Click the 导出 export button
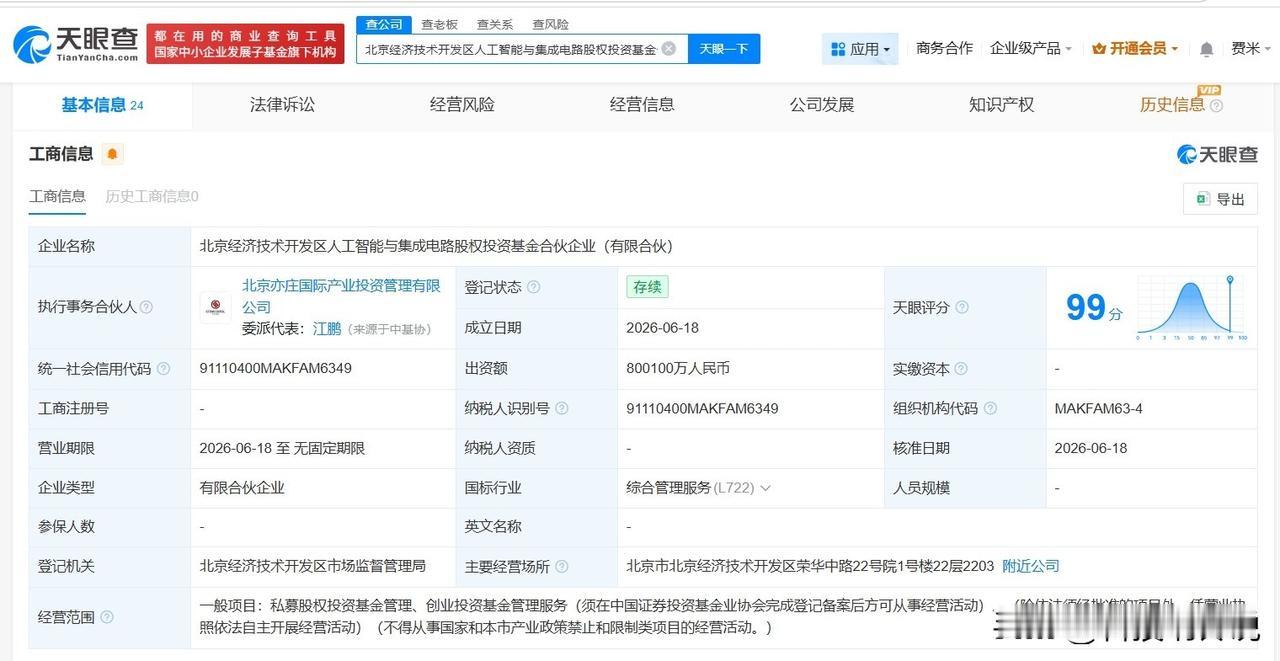The width and height of the screenshot is (1280, 661). click(1220, 199)
